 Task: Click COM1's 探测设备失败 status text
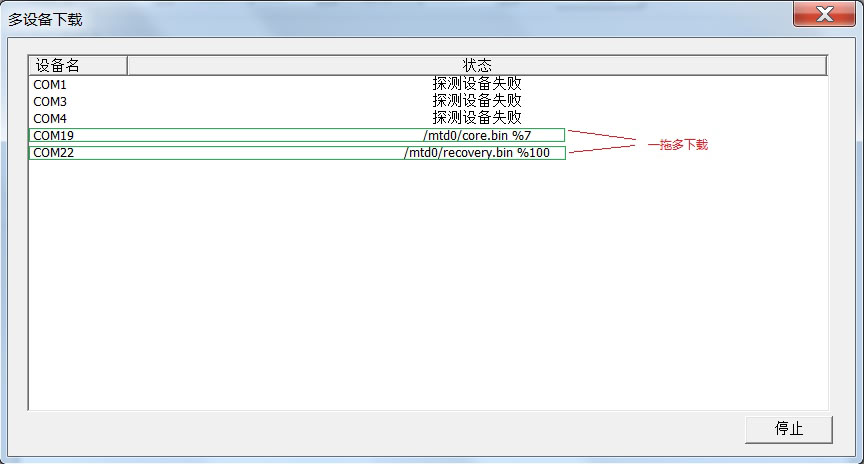tap(477, 84)
